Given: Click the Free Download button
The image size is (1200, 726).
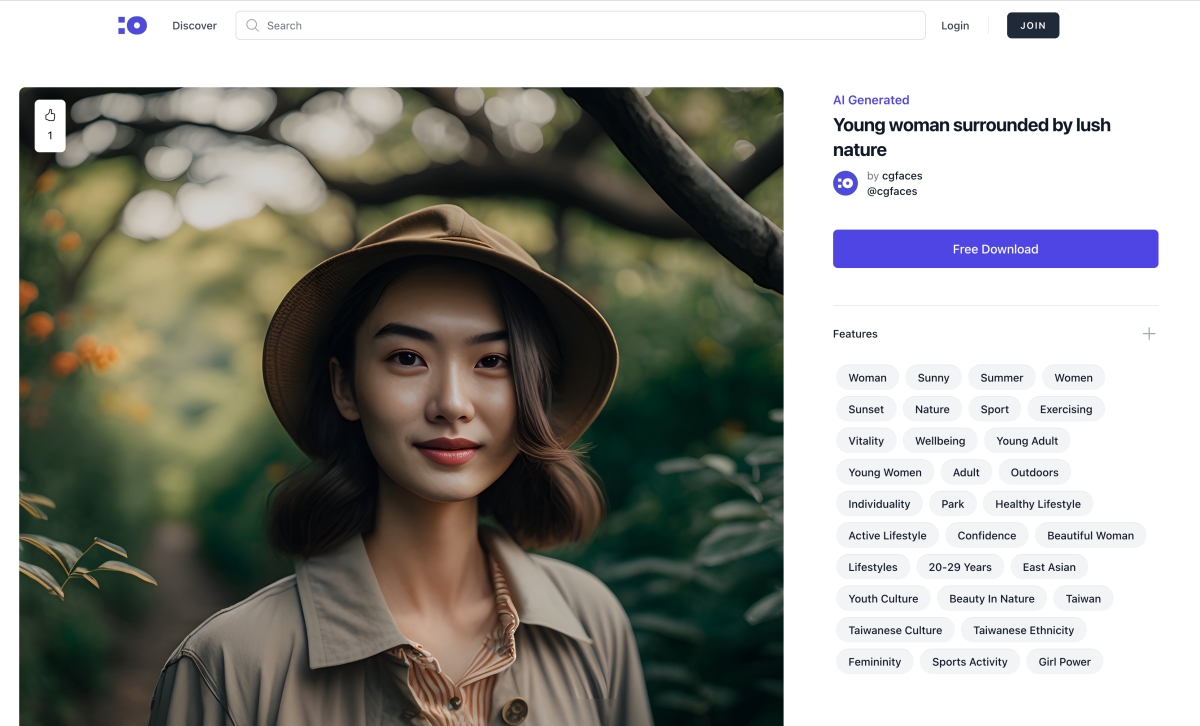Looking at the screenshot, I should pyautogui.click(x=995, y=249).
